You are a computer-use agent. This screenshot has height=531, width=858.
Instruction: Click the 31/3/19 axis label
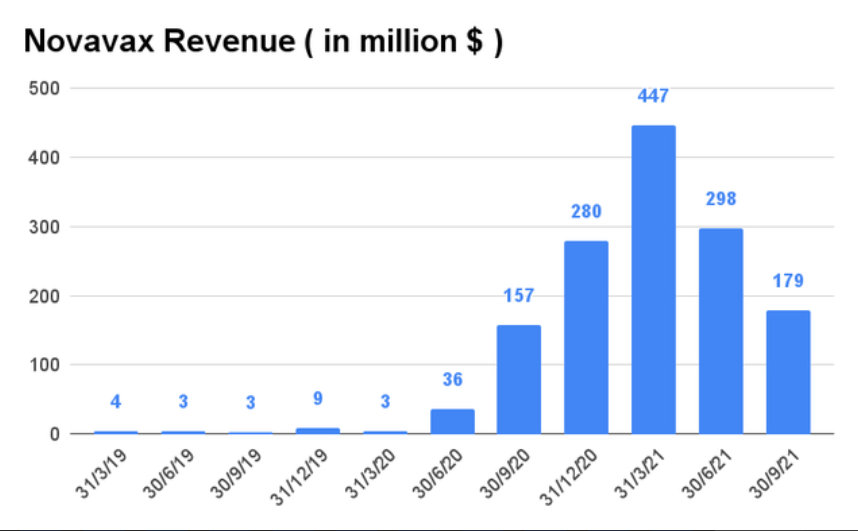pyautogui.click(x=101, y=474)
